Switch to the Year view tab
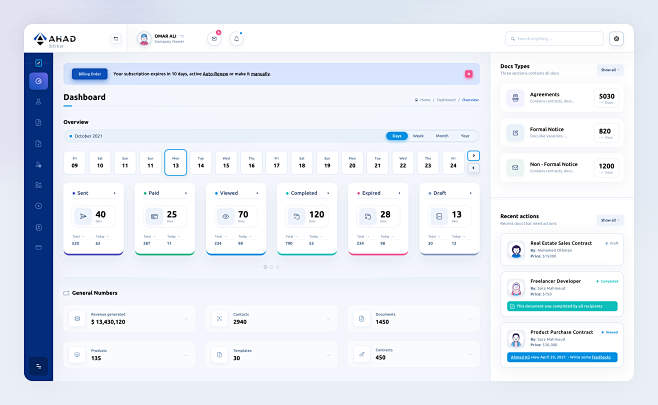The image size is (658, 405). click(x=464, y=135)
